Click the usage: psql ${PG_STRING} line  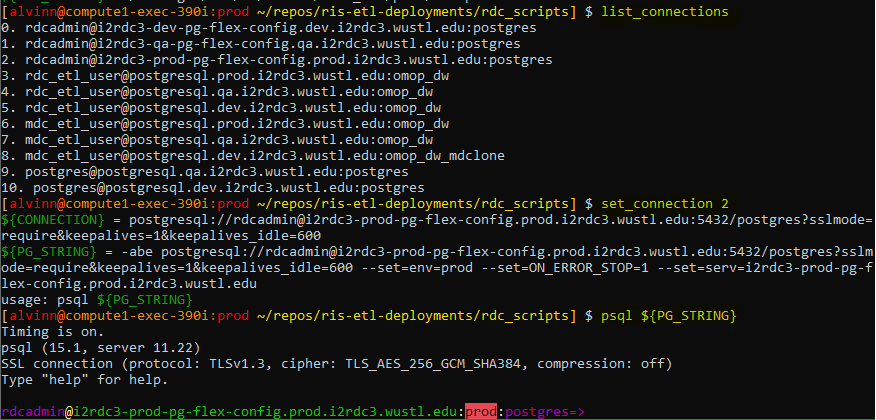(97, 300)
